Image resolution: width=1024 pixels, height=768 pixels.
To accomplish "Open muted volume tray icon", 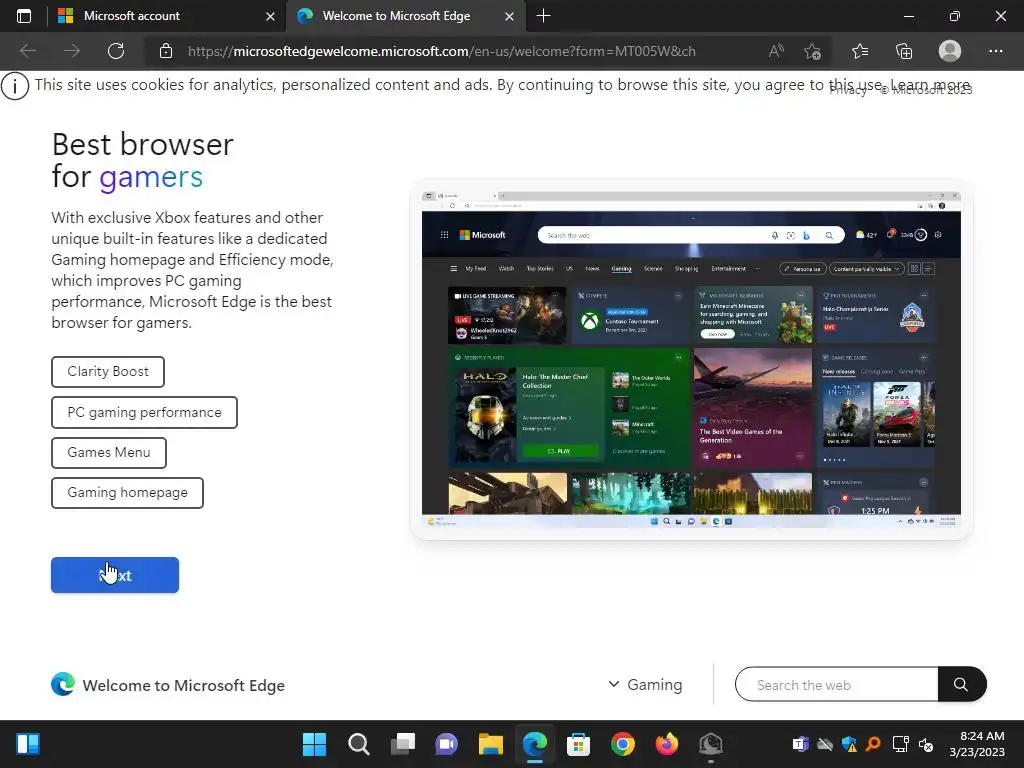I will pos(926,744).
